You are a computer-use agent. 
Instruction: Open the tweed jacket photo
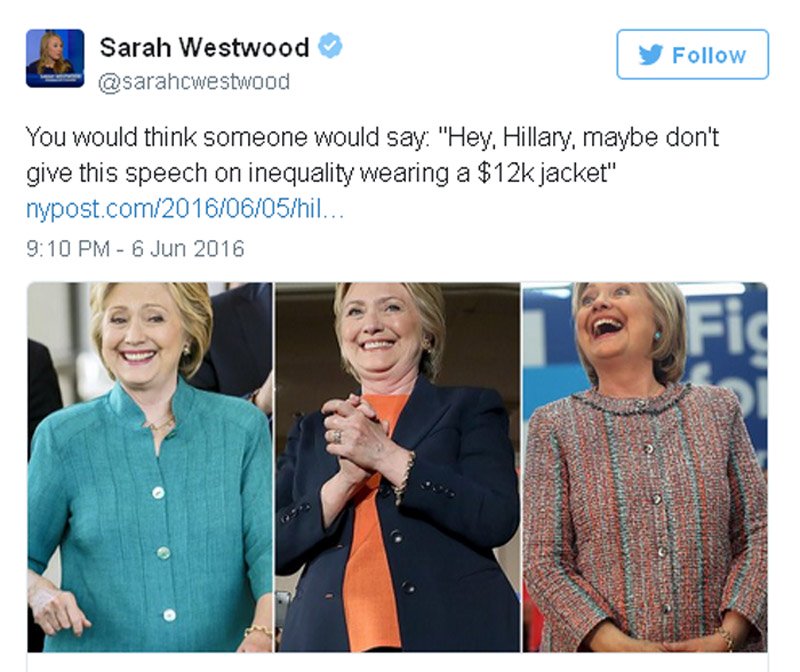[645, 467]
